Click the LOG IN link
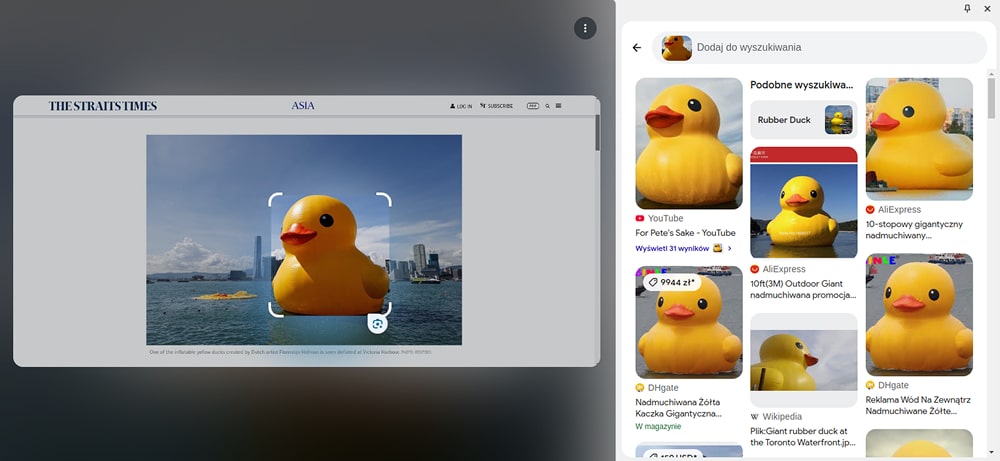Image resolution: width=1000 pixels, height=461 pixels. point(461,105)
